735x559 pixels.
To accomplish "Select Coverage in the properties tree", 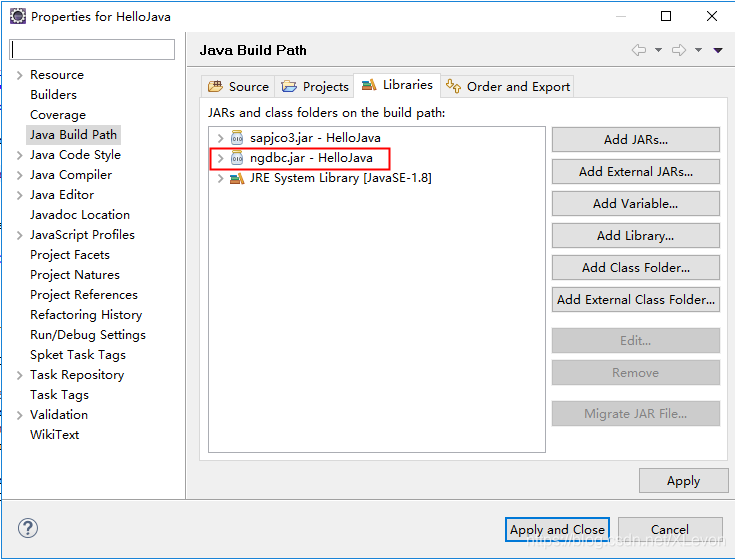I will (58, 115).
